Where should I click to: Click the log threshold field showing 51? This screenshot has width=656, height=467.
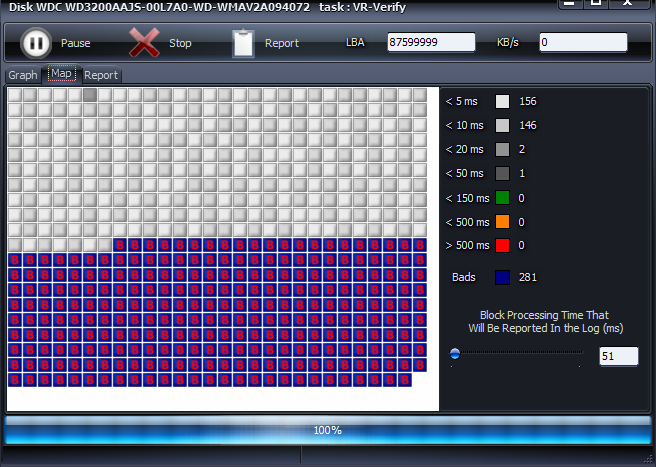[x=619, y=356]
